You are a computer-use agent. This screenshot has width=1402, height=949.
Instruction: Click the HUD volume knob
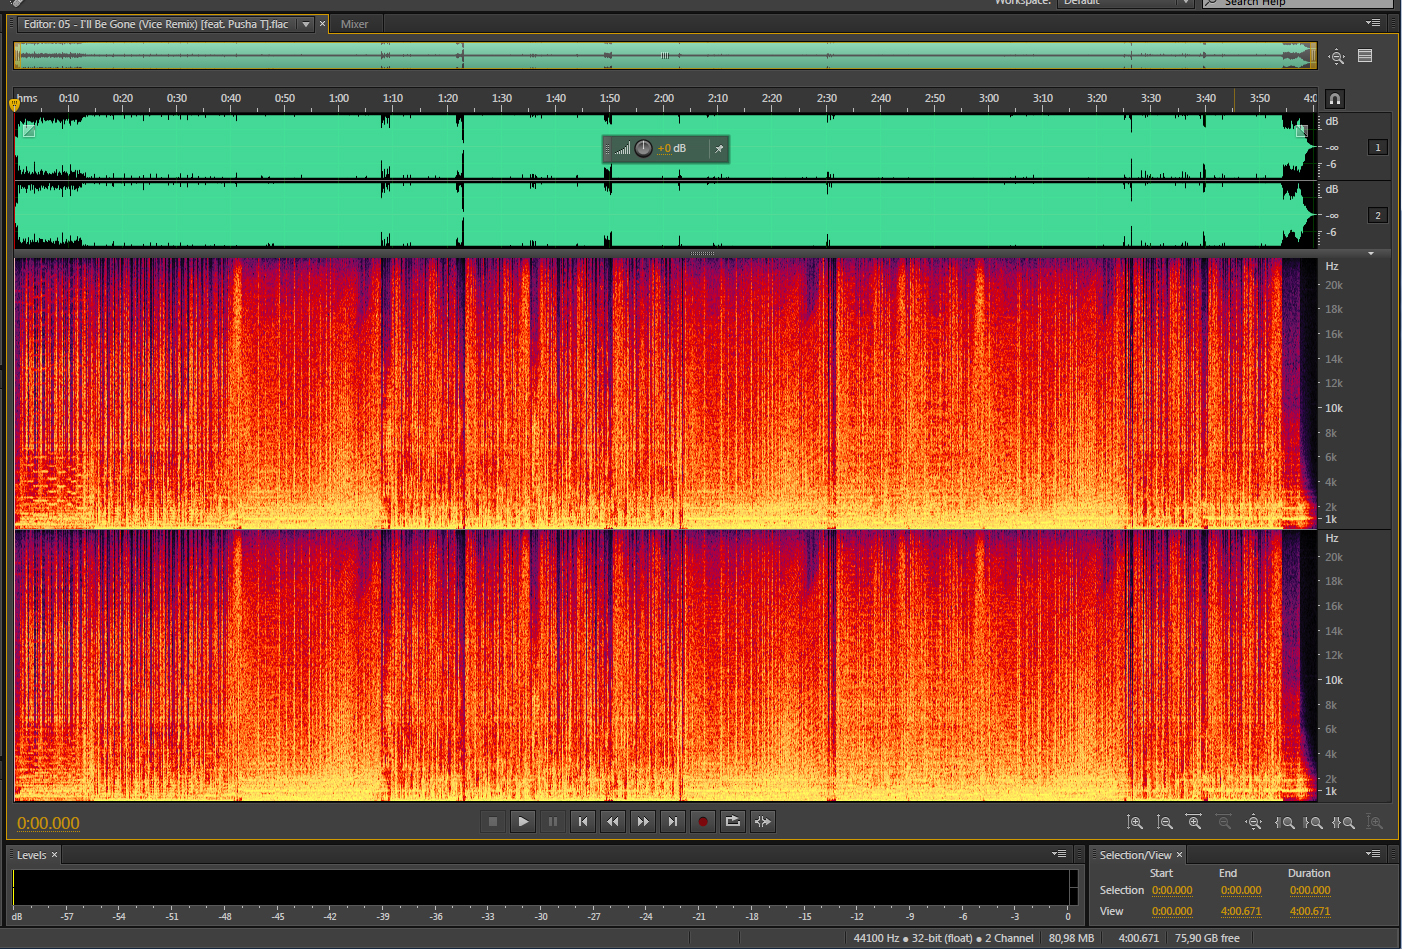click(643, 148)
